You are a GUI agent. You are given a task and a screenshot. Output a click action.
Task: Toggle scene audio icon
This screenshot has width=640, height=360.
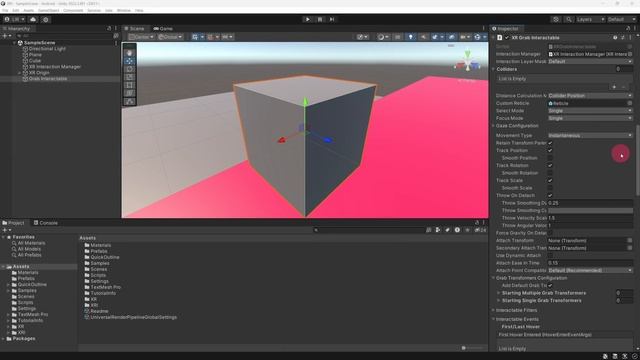(x=423, y=37)
